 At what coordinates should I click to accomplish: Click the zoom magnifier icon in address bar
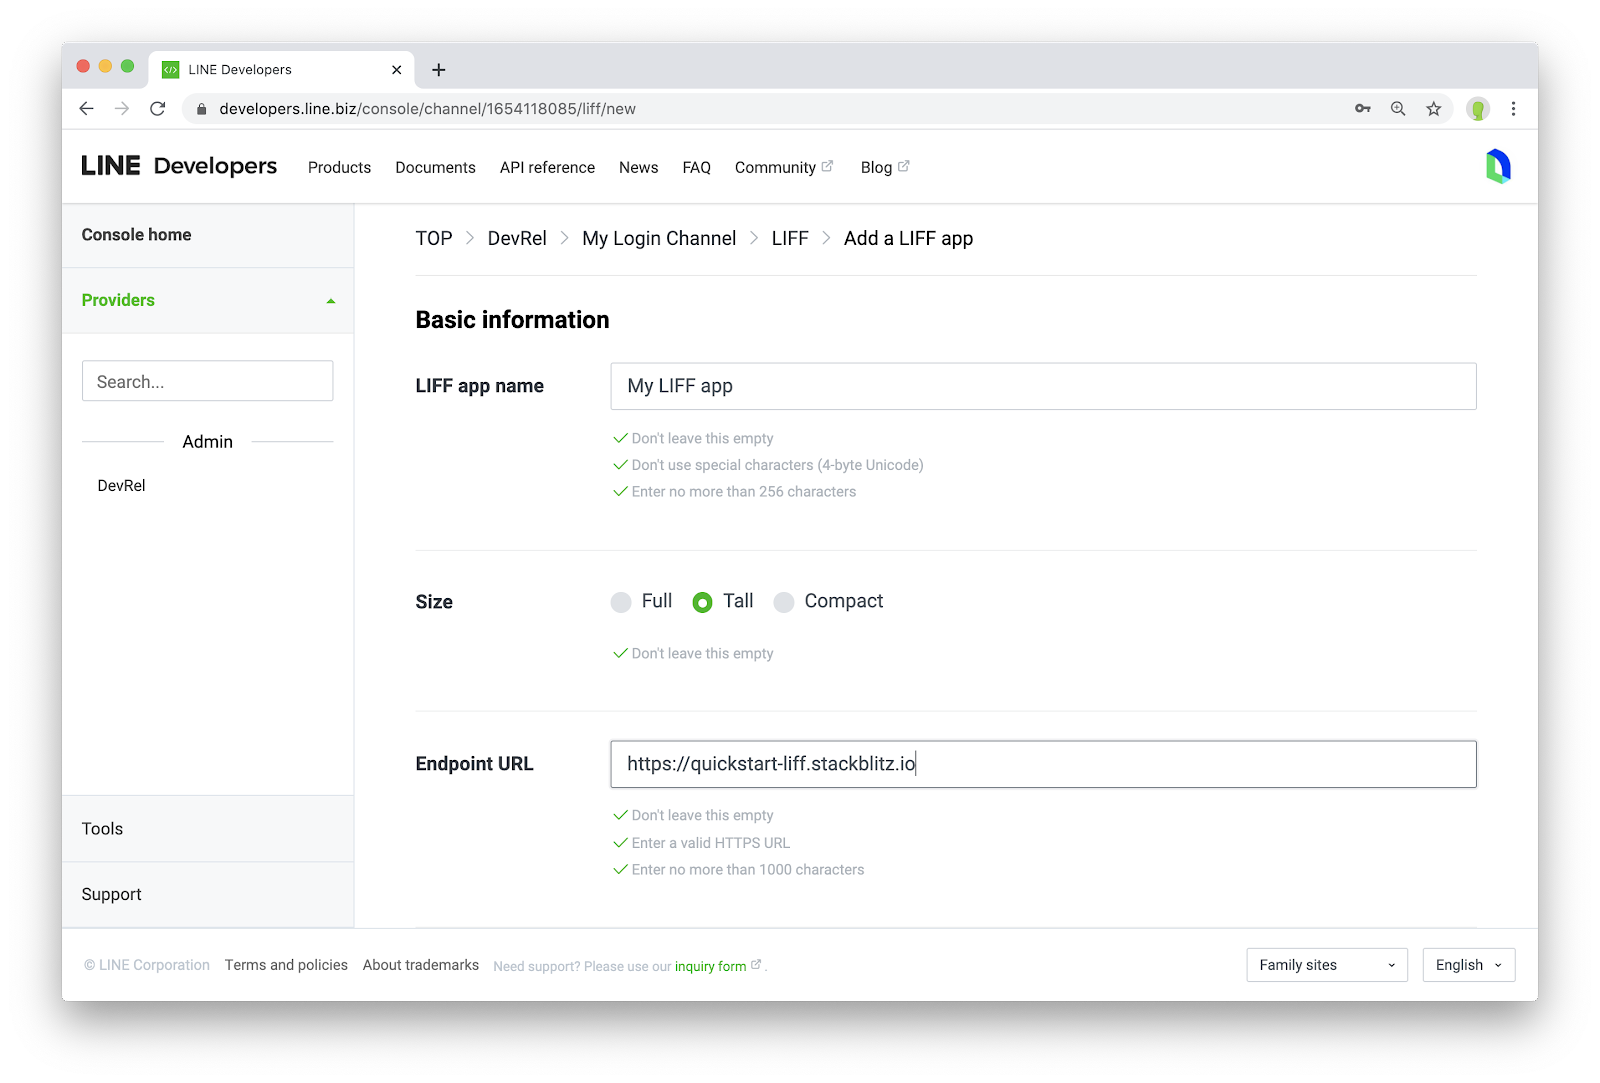[x=1398, y=109]
